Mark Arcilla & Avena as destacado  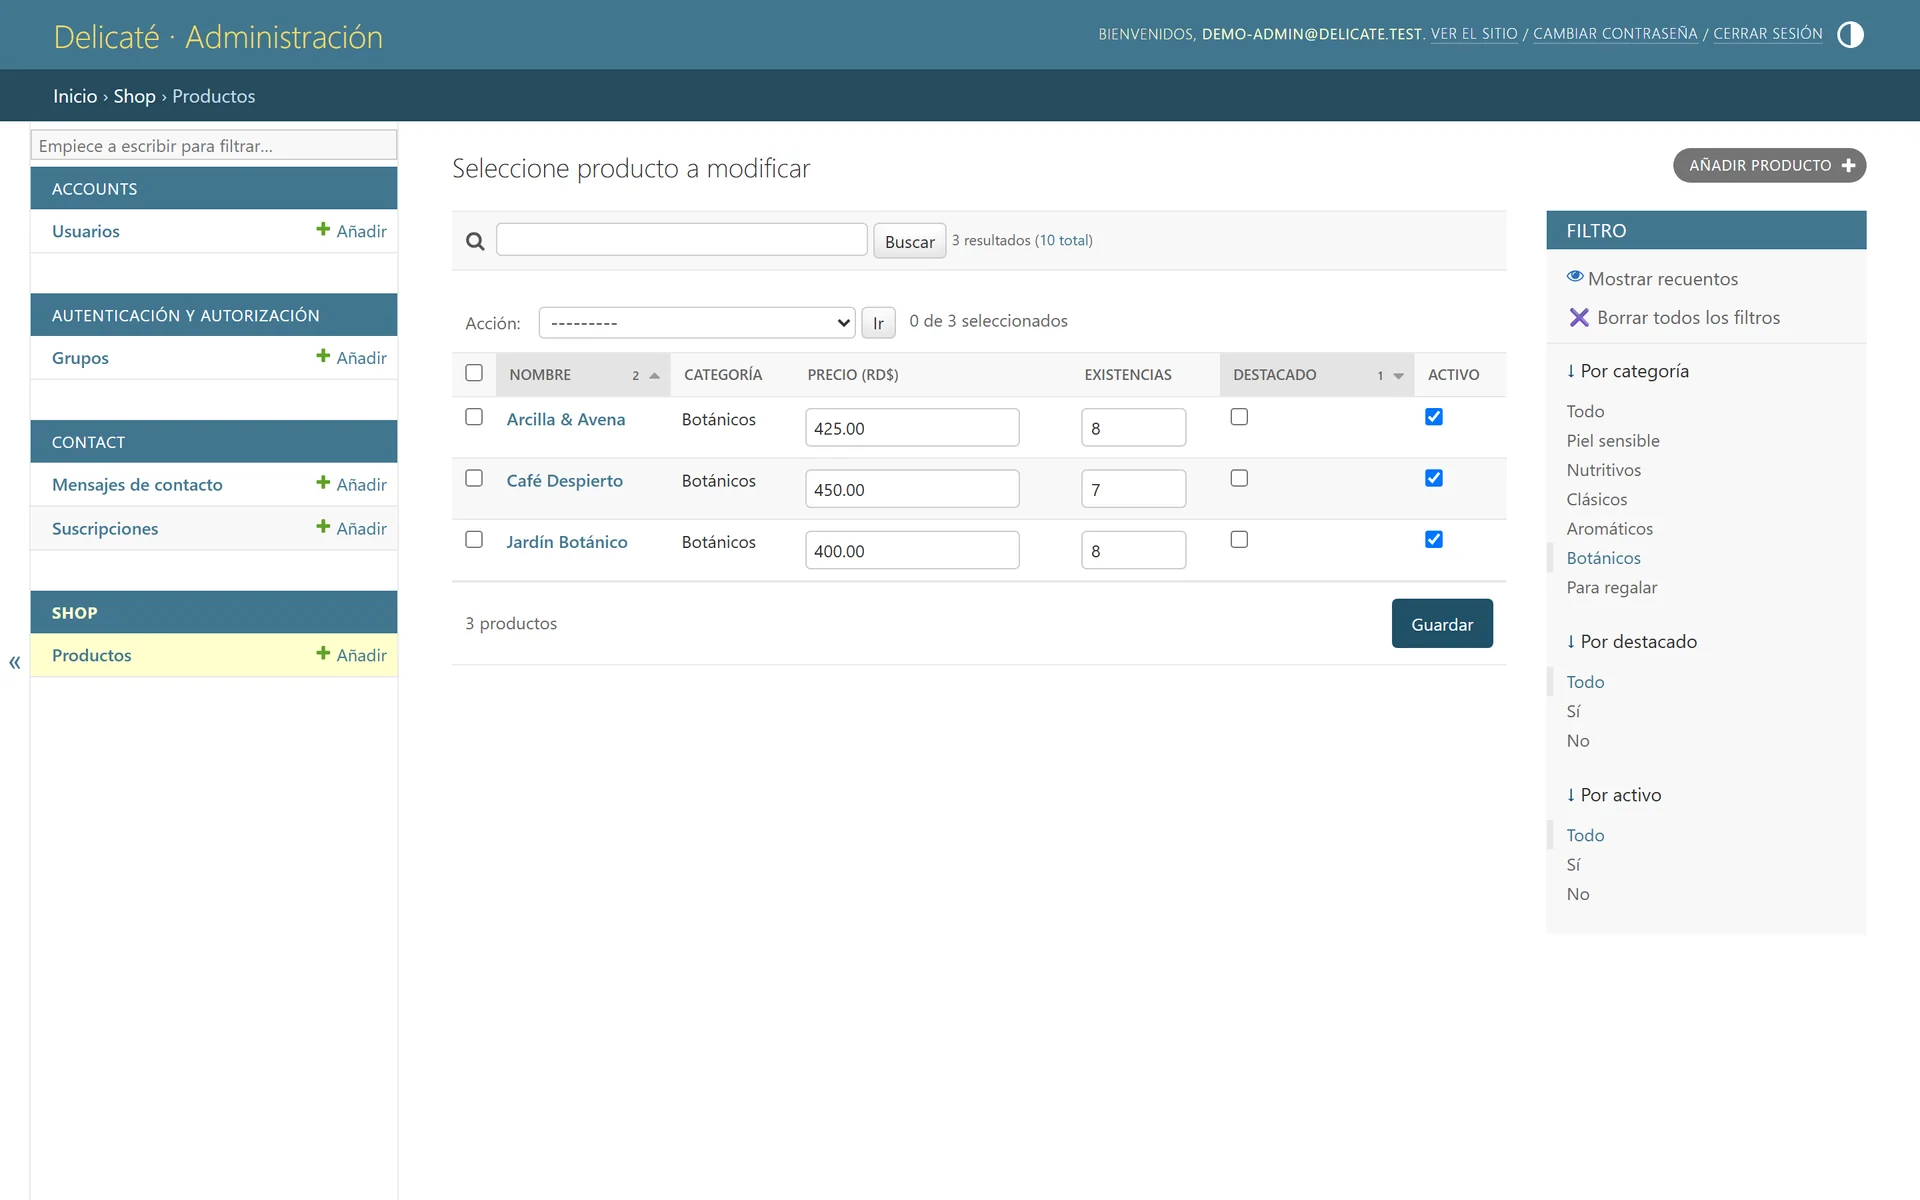[x=1239, y=417]
